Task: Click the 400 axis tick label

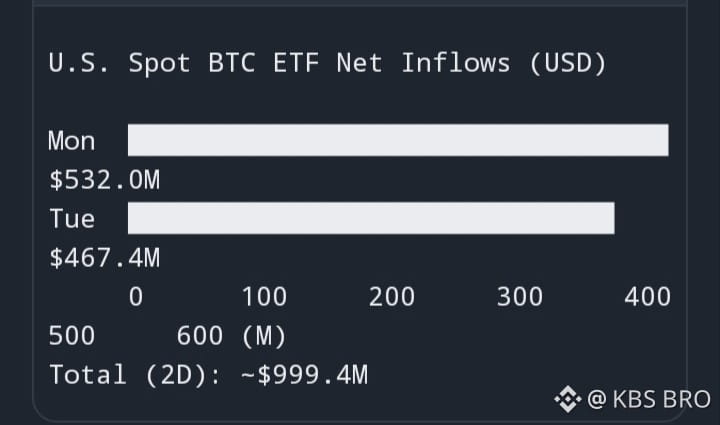Action: (x=647, y=296)
